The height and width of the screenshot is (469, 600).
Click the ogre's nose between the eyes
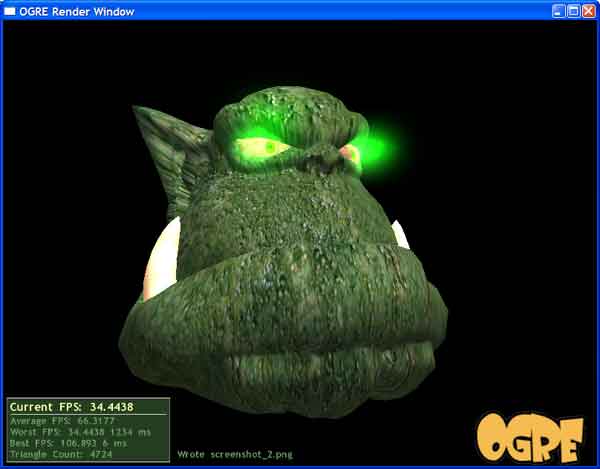point(320,159)
